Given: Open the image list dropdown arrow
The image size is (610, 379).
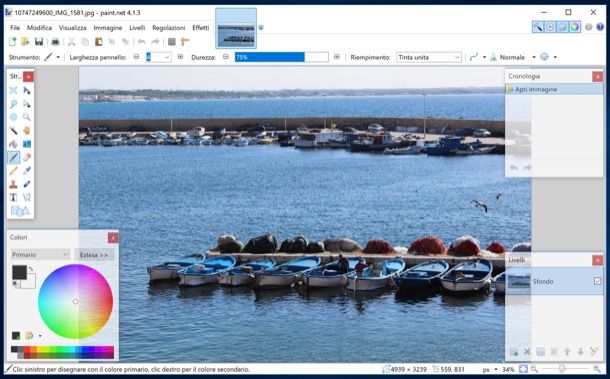Looking at the screenshot, I should 261,27.
